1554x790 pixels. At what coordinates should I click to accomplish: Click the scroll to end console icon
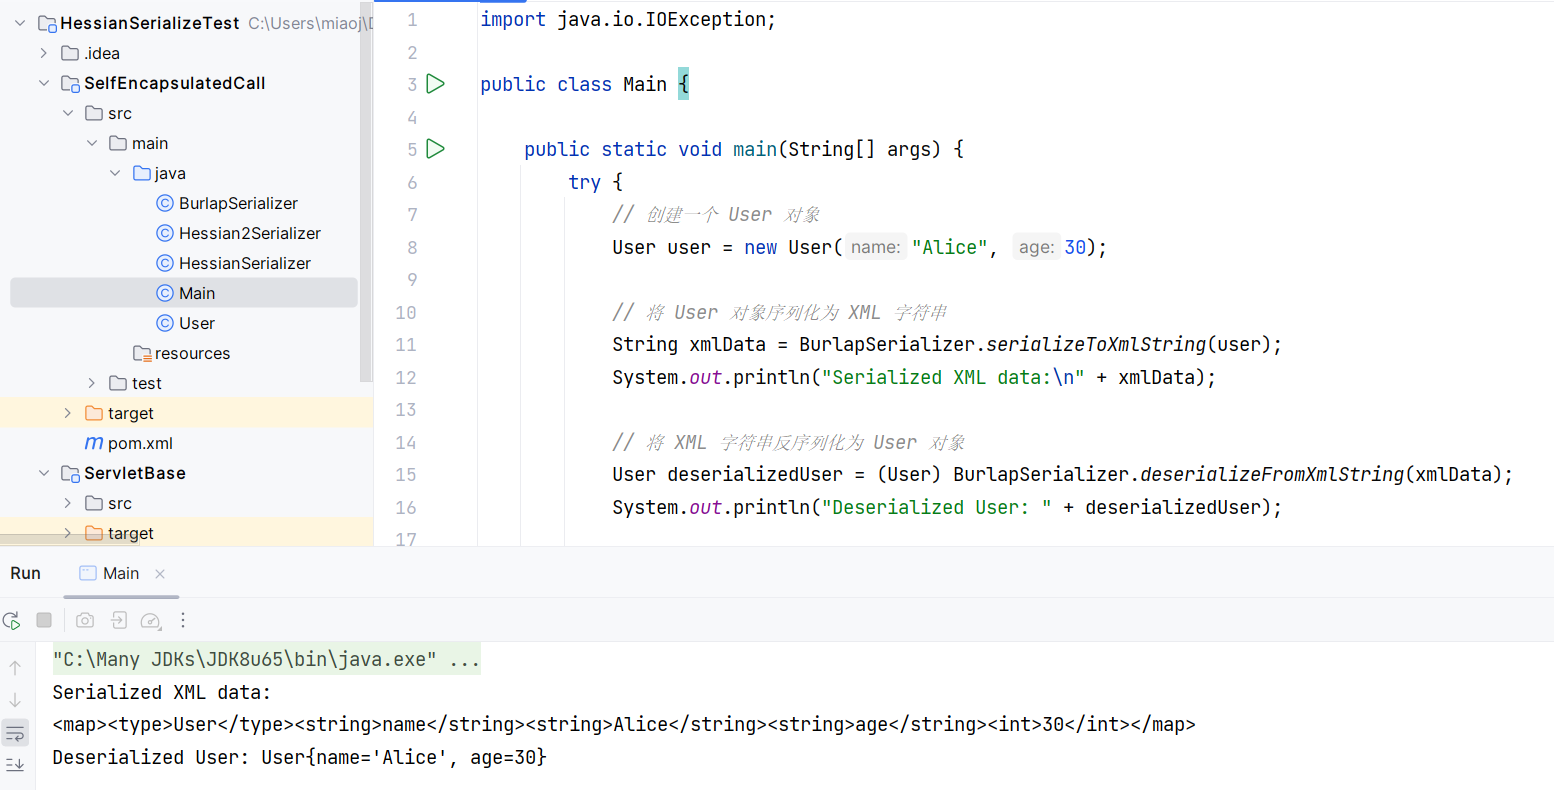(15, 765)
